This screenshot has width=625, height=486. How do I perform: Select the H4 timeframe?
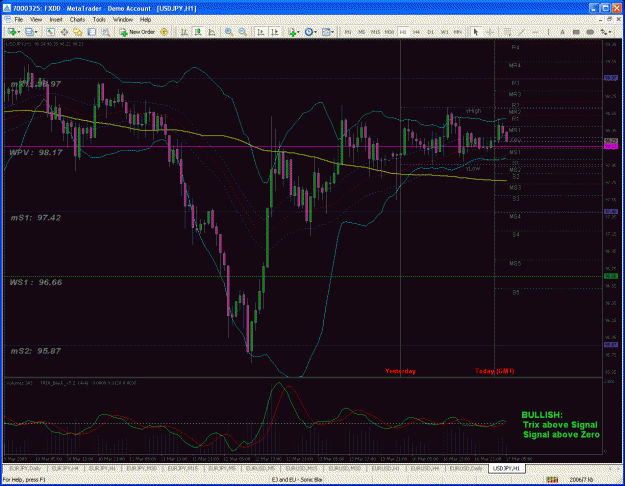click(x=417, y=32)
